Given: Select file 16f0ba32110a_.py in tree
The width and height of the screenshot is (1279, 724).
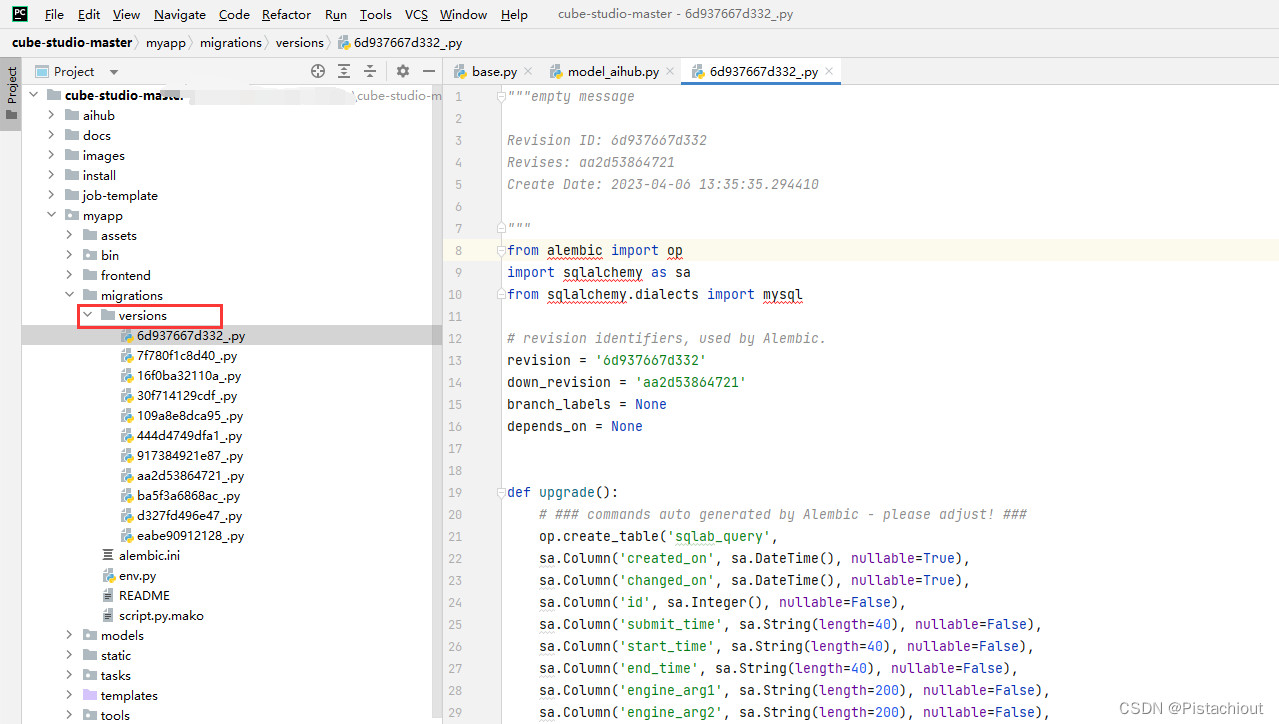Looking at the screenshot, I should pyautogui.click(x=189, y=375).
